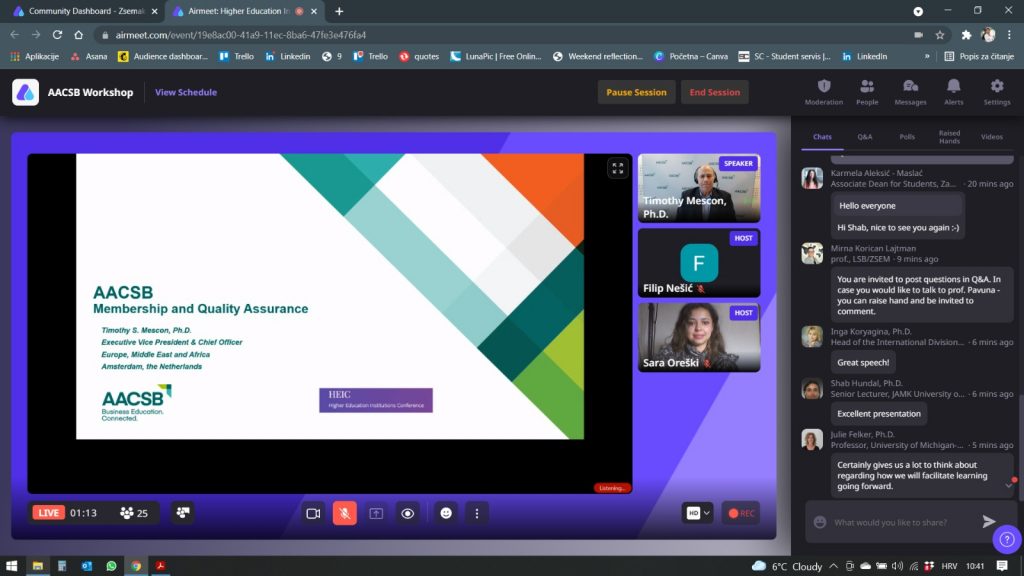This screenshot has height=576, width=1024.
Task: Open Windows notification center icon
Action: click(x=1002, y=566)
